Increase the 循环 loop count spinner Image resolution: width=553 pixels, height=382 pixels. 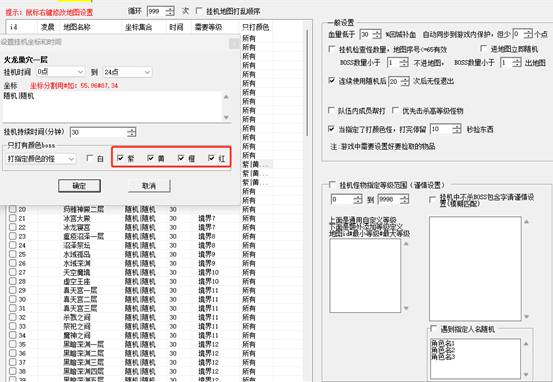[170, 9]
